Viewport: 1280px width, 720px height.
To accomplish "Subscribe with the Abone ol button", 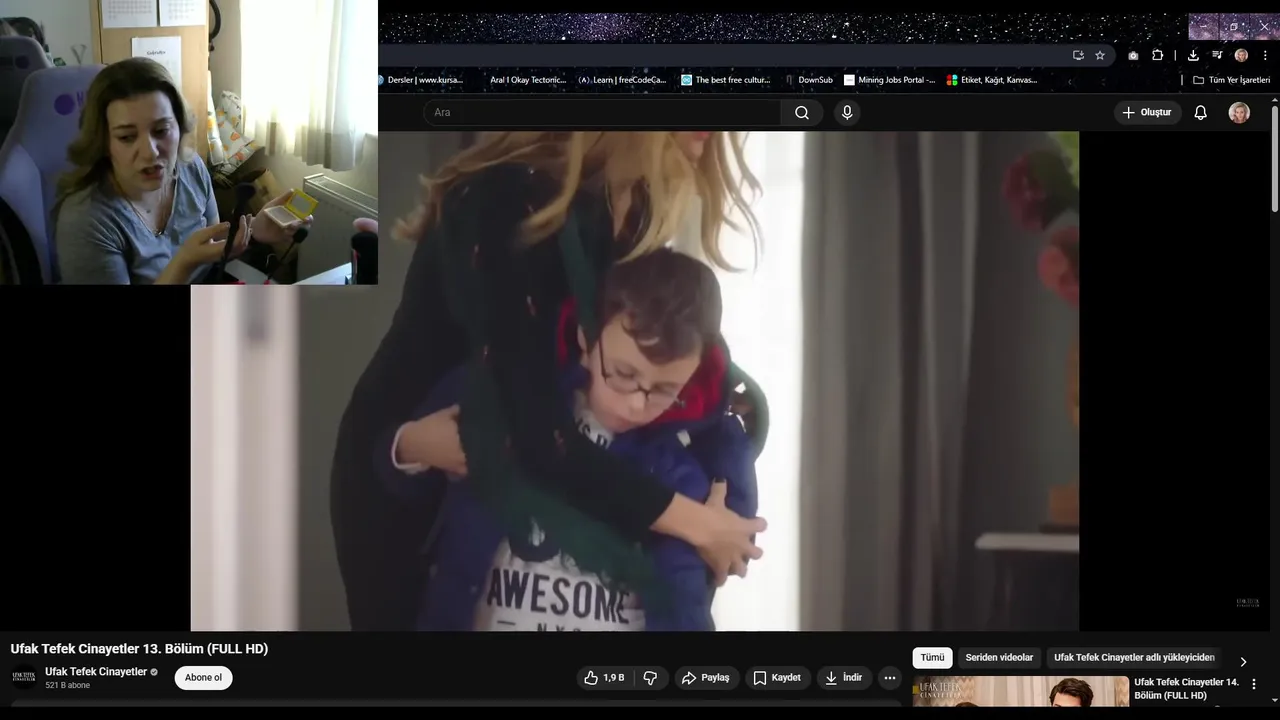I will tap(203, 678).
